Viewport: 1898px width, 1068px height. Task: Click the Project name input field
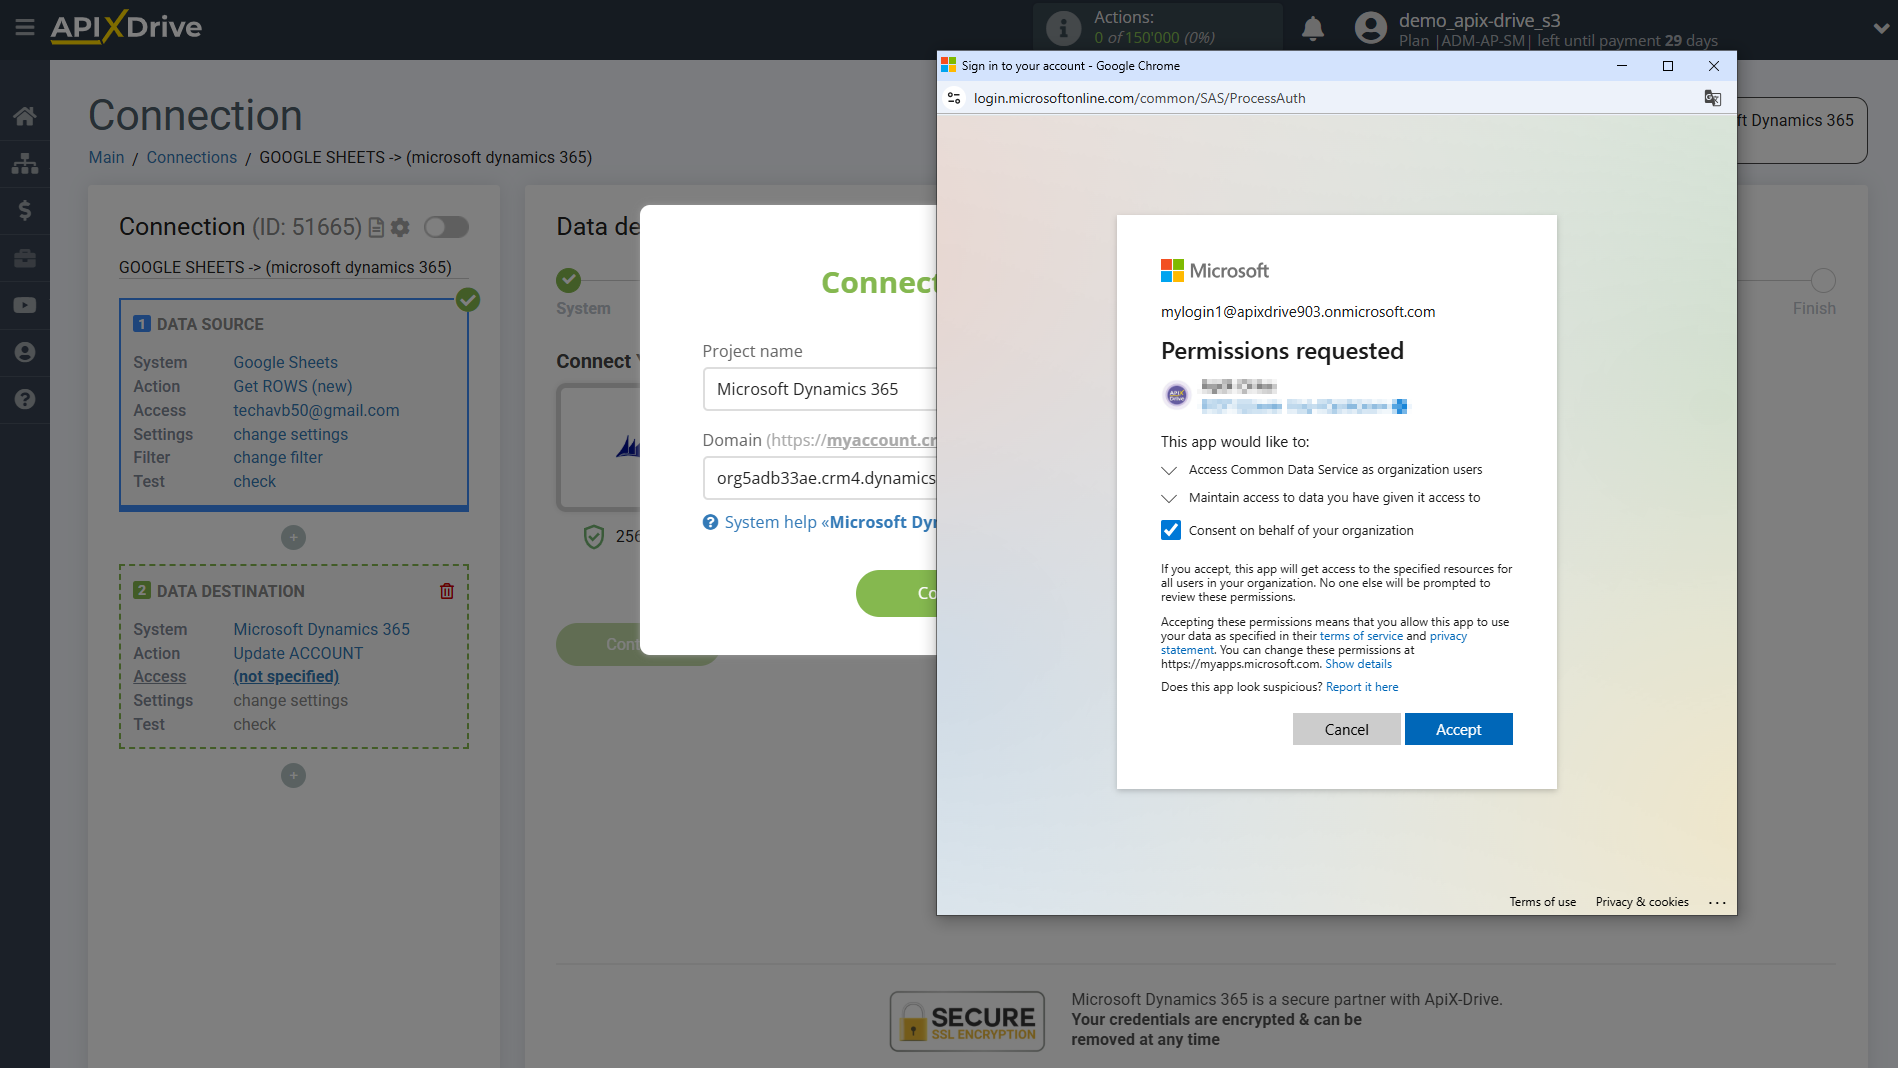point(819,389)
